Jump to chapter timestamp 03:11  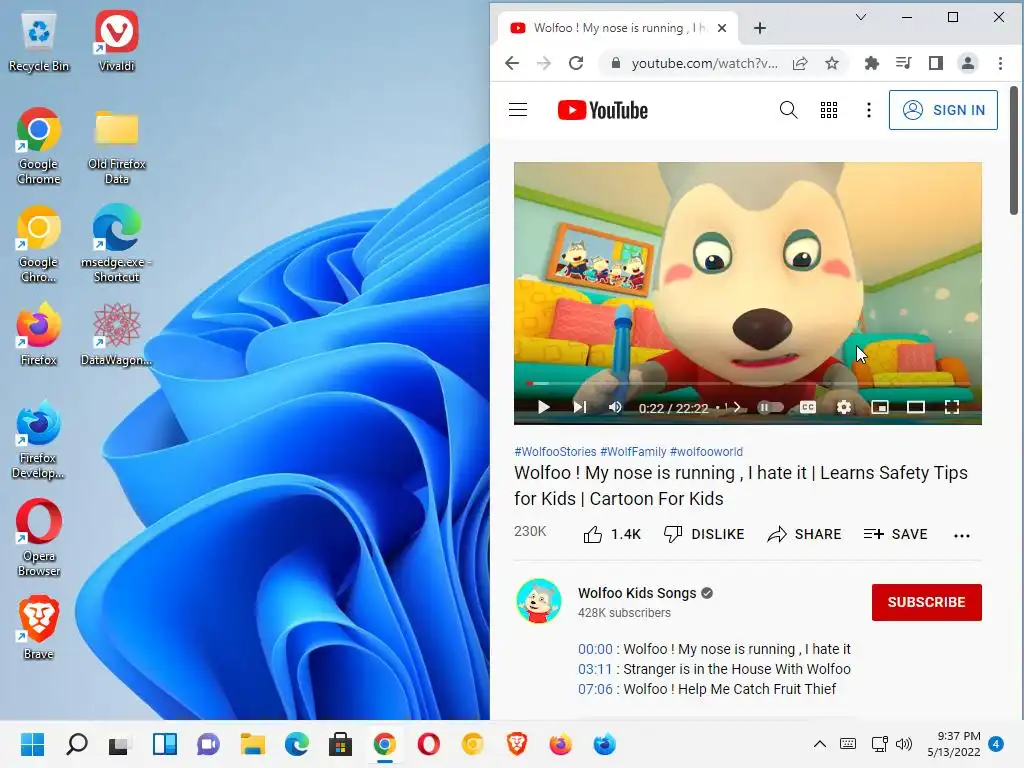tap(595, 669)
